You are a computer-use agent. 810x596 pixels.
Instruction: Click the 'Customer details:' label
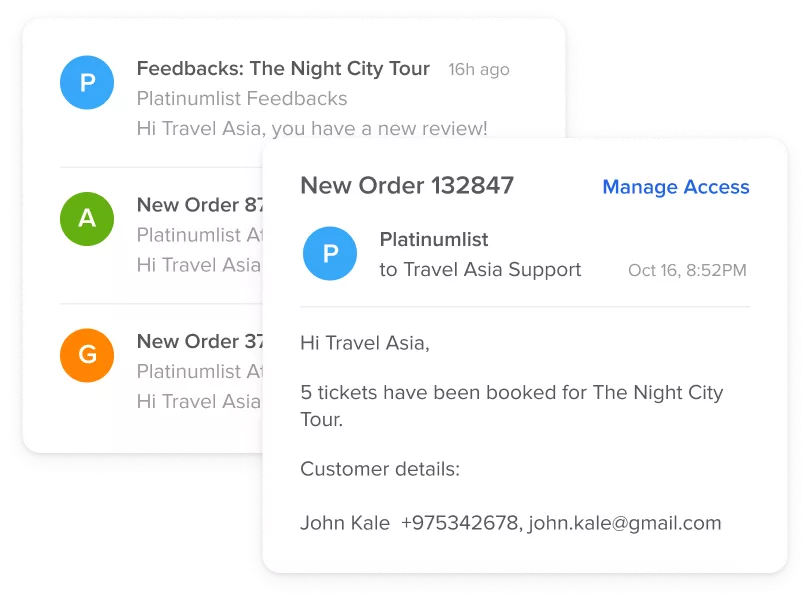pyautogui.click(x=380, y=469)
